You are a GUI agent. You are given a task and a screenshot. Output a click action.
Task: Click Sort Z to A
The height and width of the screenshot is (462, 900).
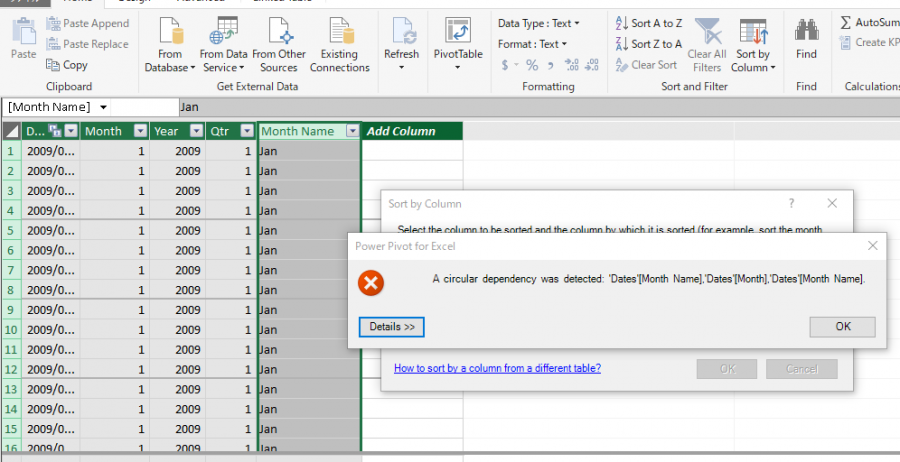click(x=649, y=44)
